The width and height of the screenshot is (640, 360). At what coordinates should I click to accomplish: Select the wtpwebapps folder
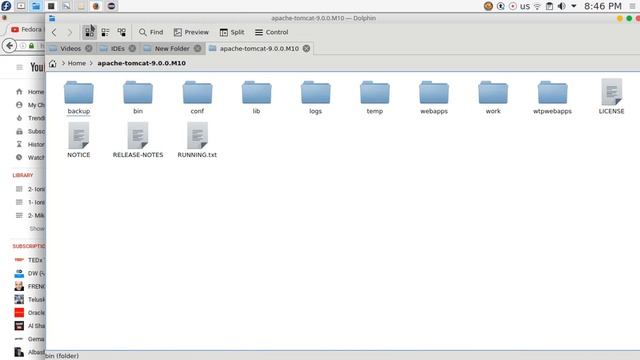click(552, 98)
